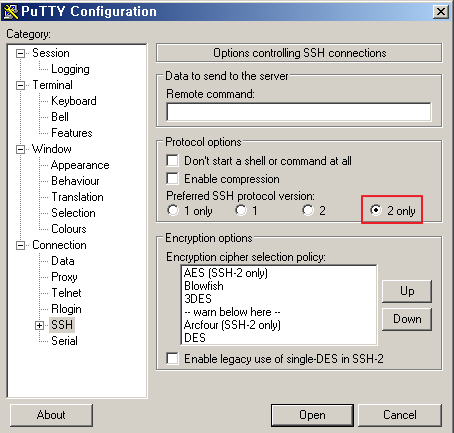Open Keyboard settings category
The image size is (454, 433).
pyautogui.click(x=74, y=101)
